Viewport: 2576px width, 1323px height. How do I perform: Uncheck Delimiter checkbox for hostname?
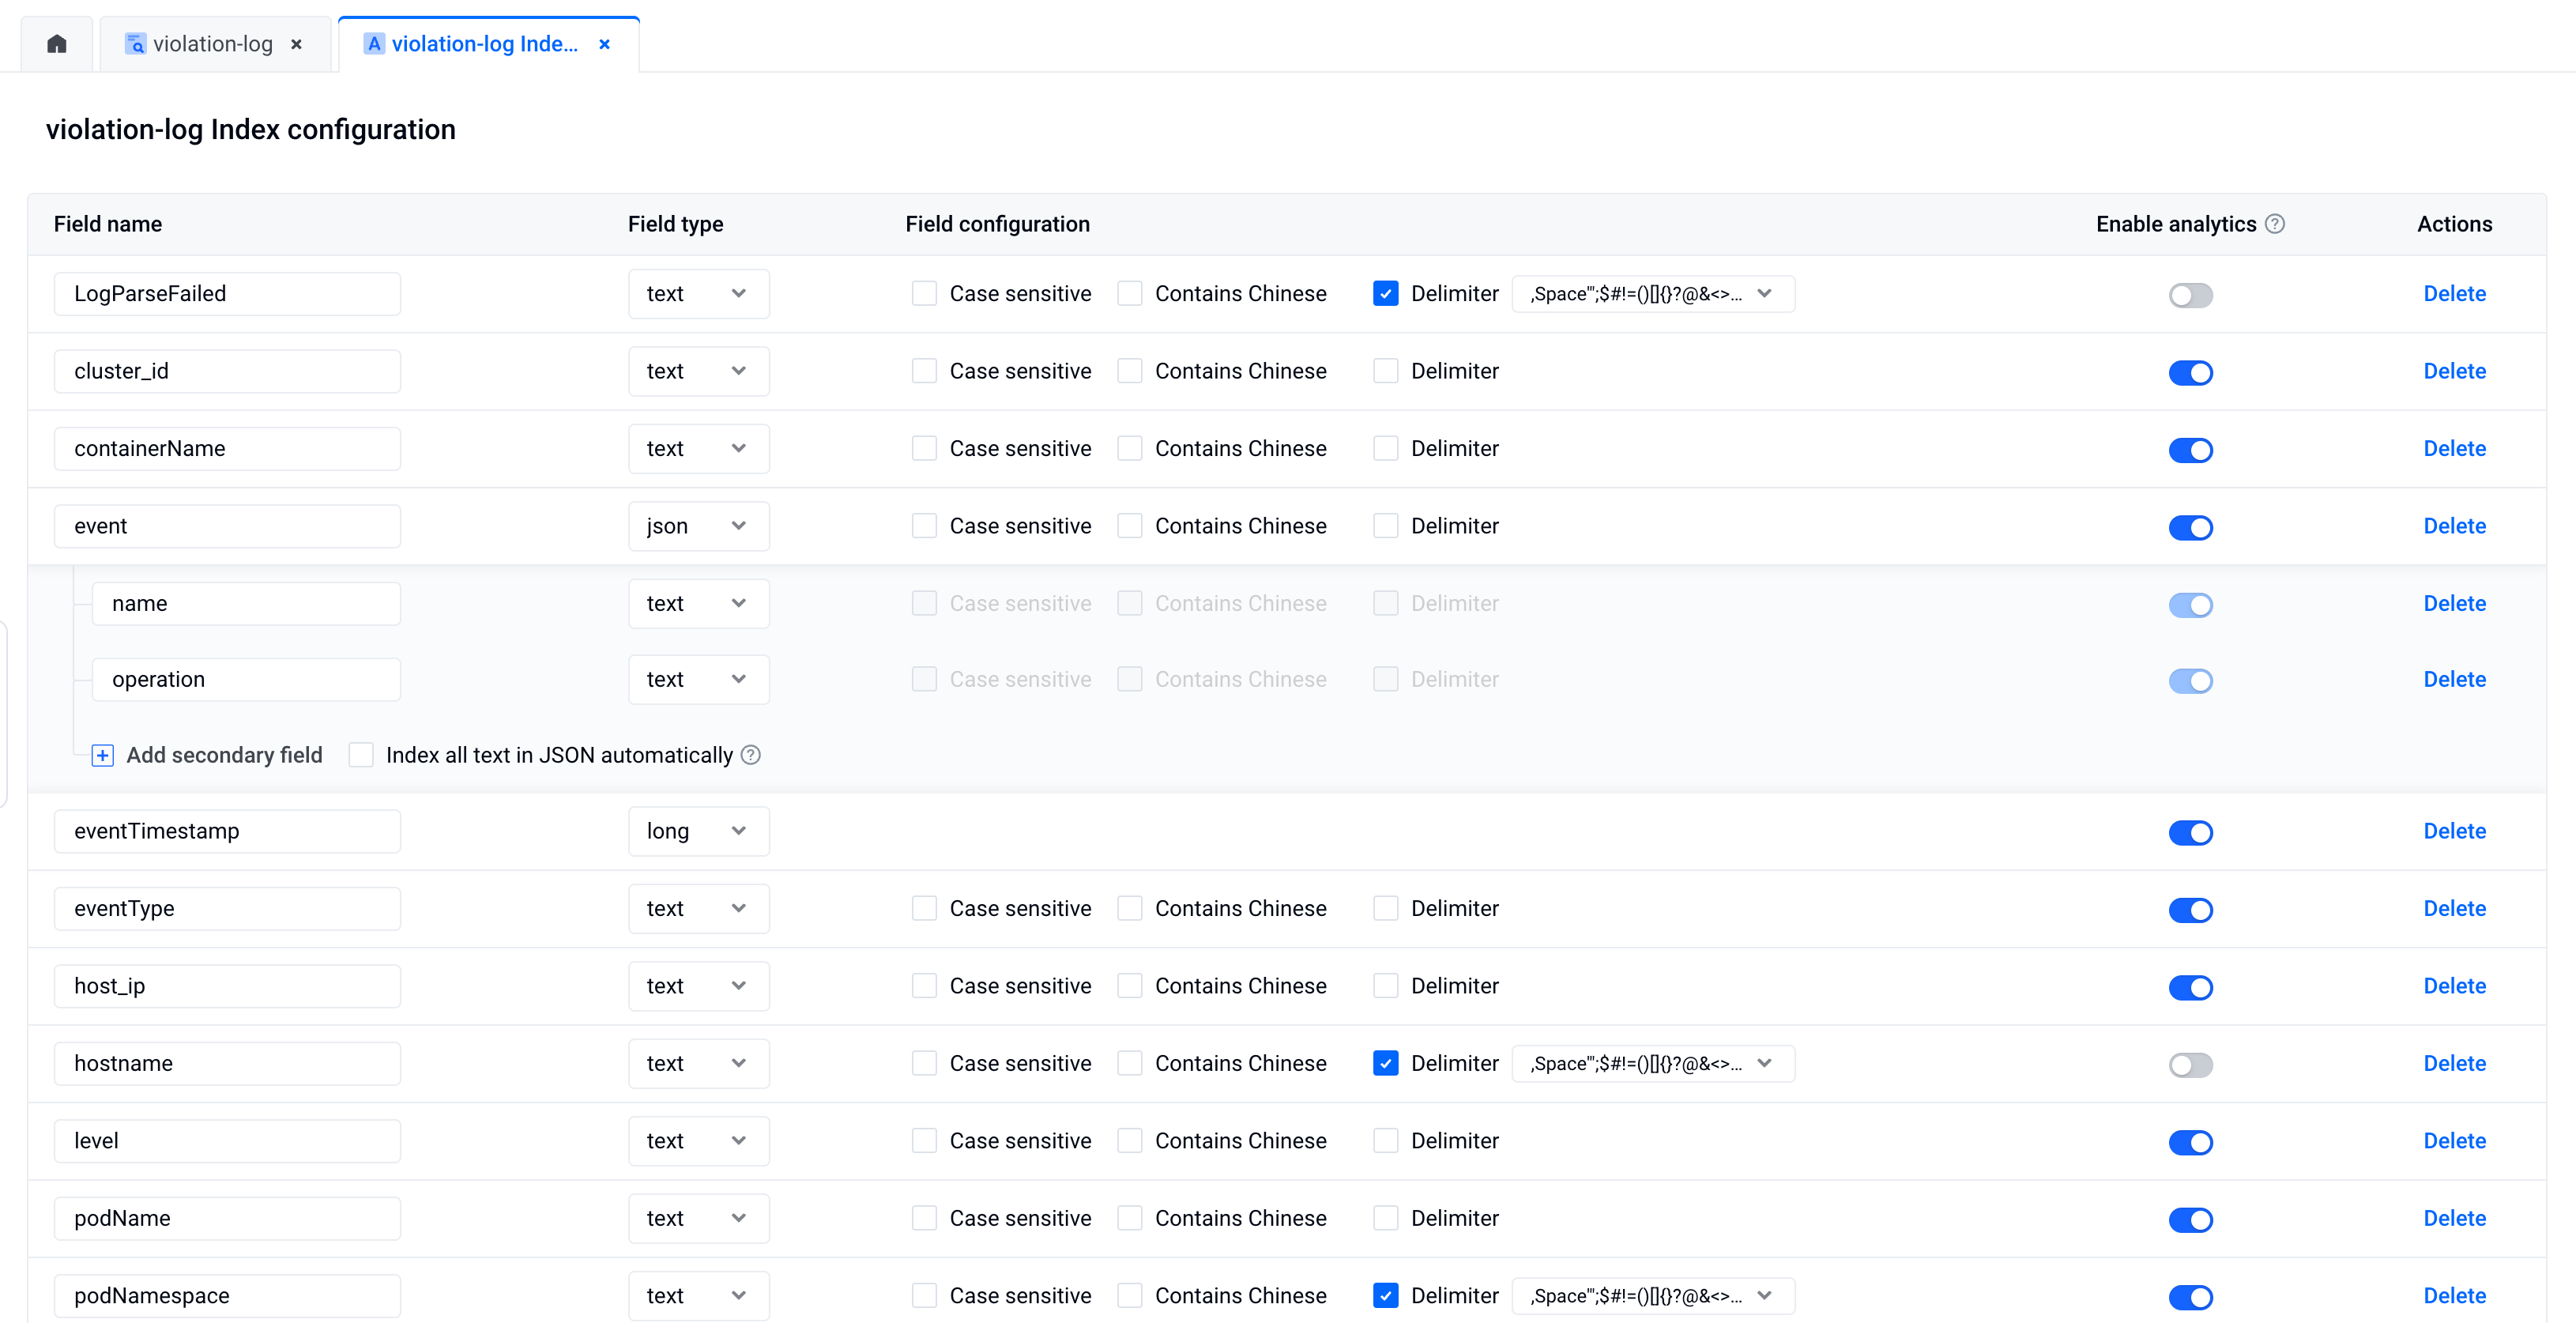[x=1385, y=1063]
